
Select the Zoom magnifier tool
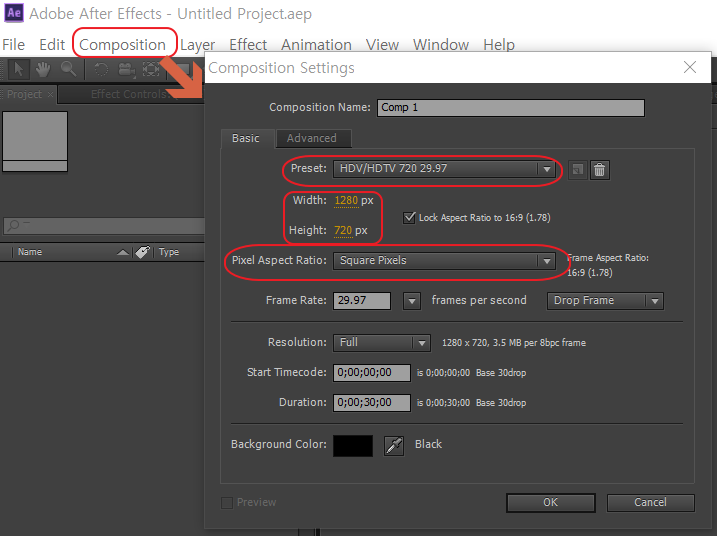click(x=69, y=70)
